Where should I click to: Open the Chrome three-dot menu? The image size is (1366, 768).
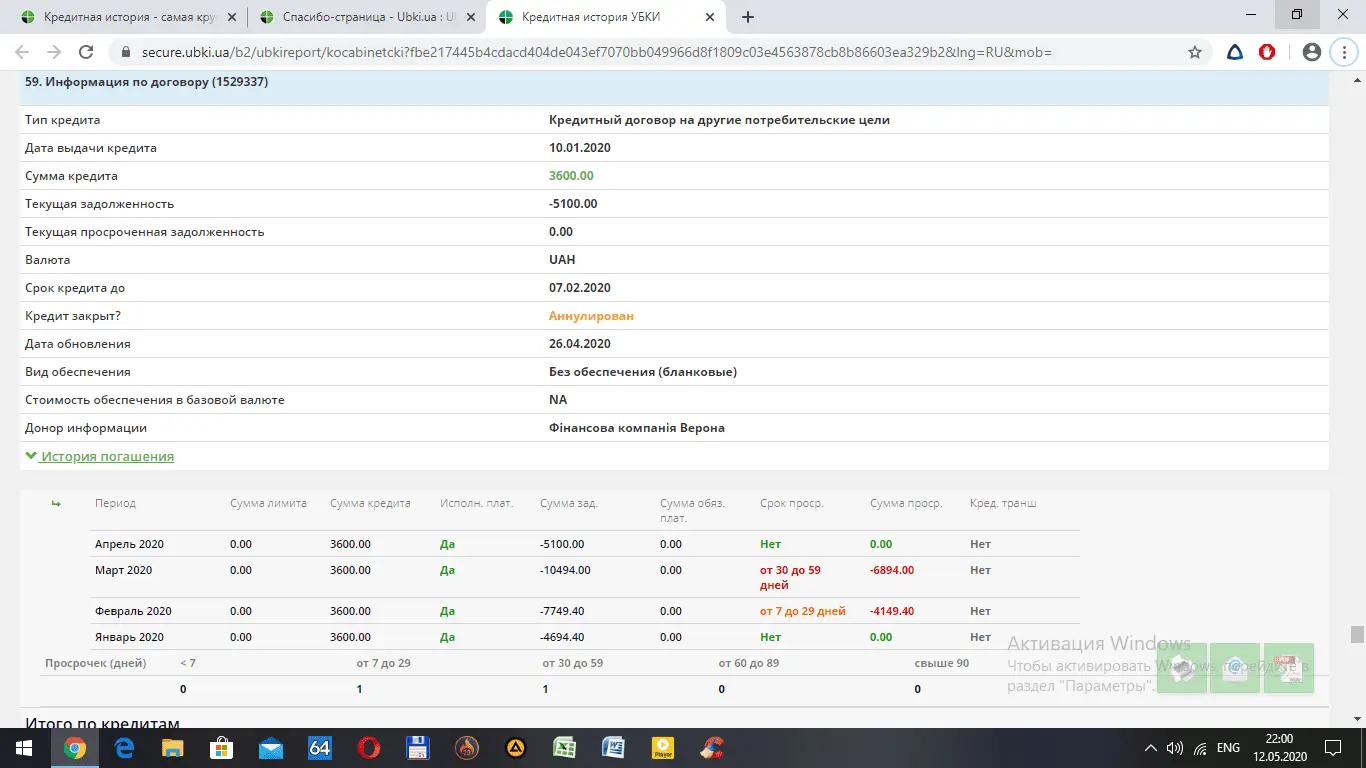point(1343,52)
